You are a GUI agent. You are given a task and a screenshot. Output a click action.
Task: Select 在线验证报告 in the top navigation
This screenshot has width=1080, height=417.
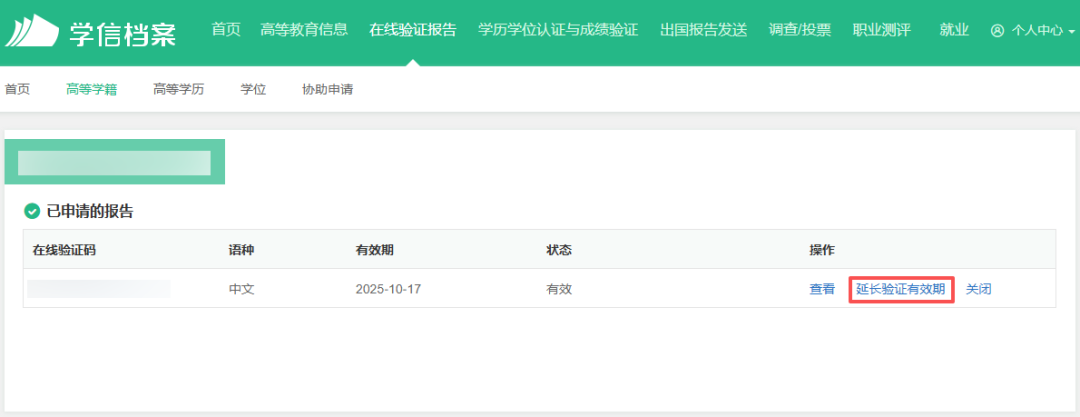(412, 30)
